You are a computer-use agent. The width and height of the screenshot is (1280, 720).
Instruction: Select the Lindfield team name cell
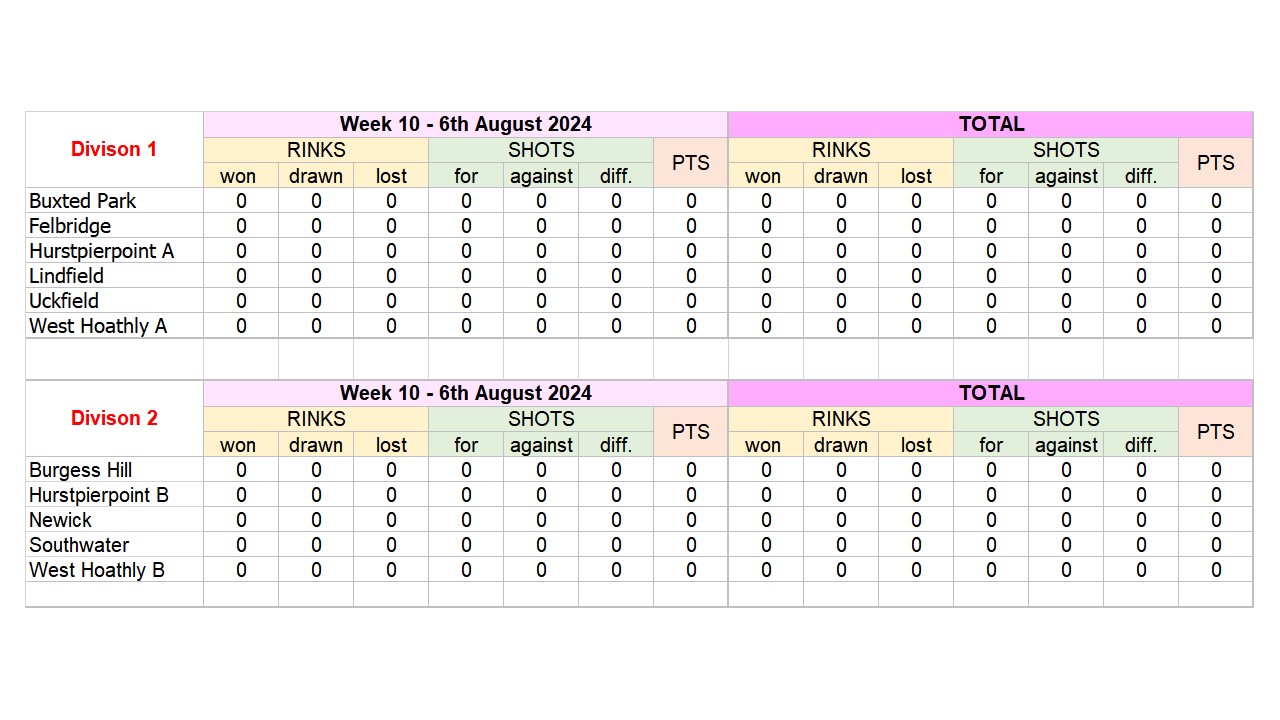114,276
